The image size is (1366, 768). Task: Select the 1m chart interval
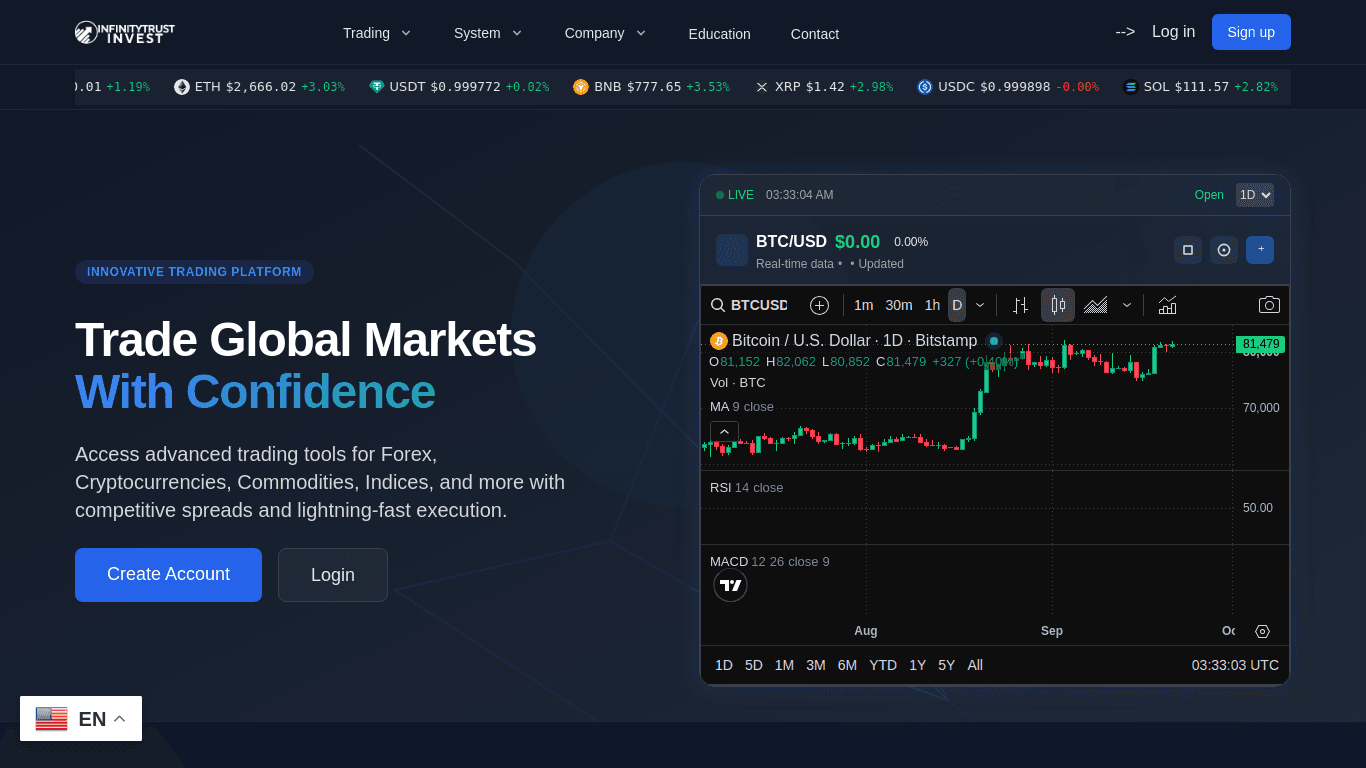(863, 305)
